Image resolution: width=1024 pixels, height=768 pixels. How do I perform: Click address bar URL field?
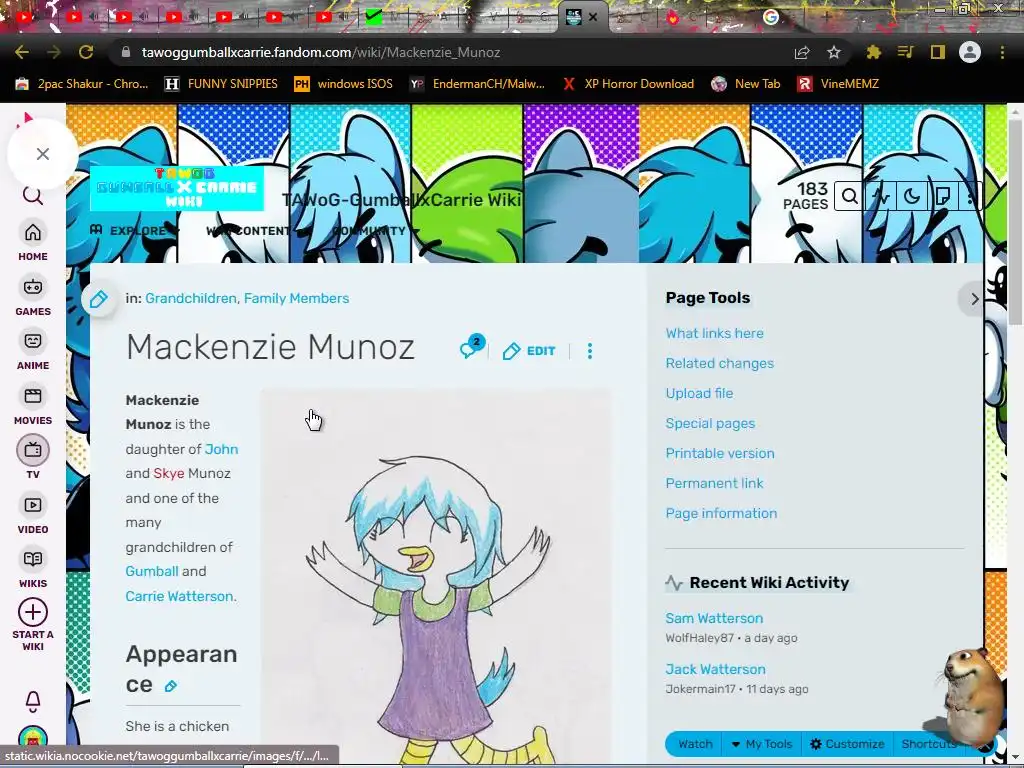(451, 52)
